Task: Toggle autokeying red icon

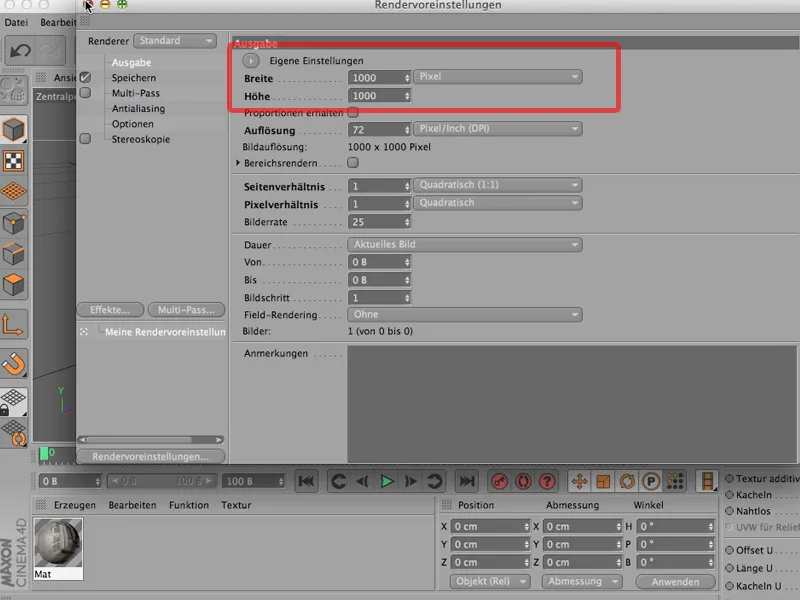Action: click(x=523, y=481)
